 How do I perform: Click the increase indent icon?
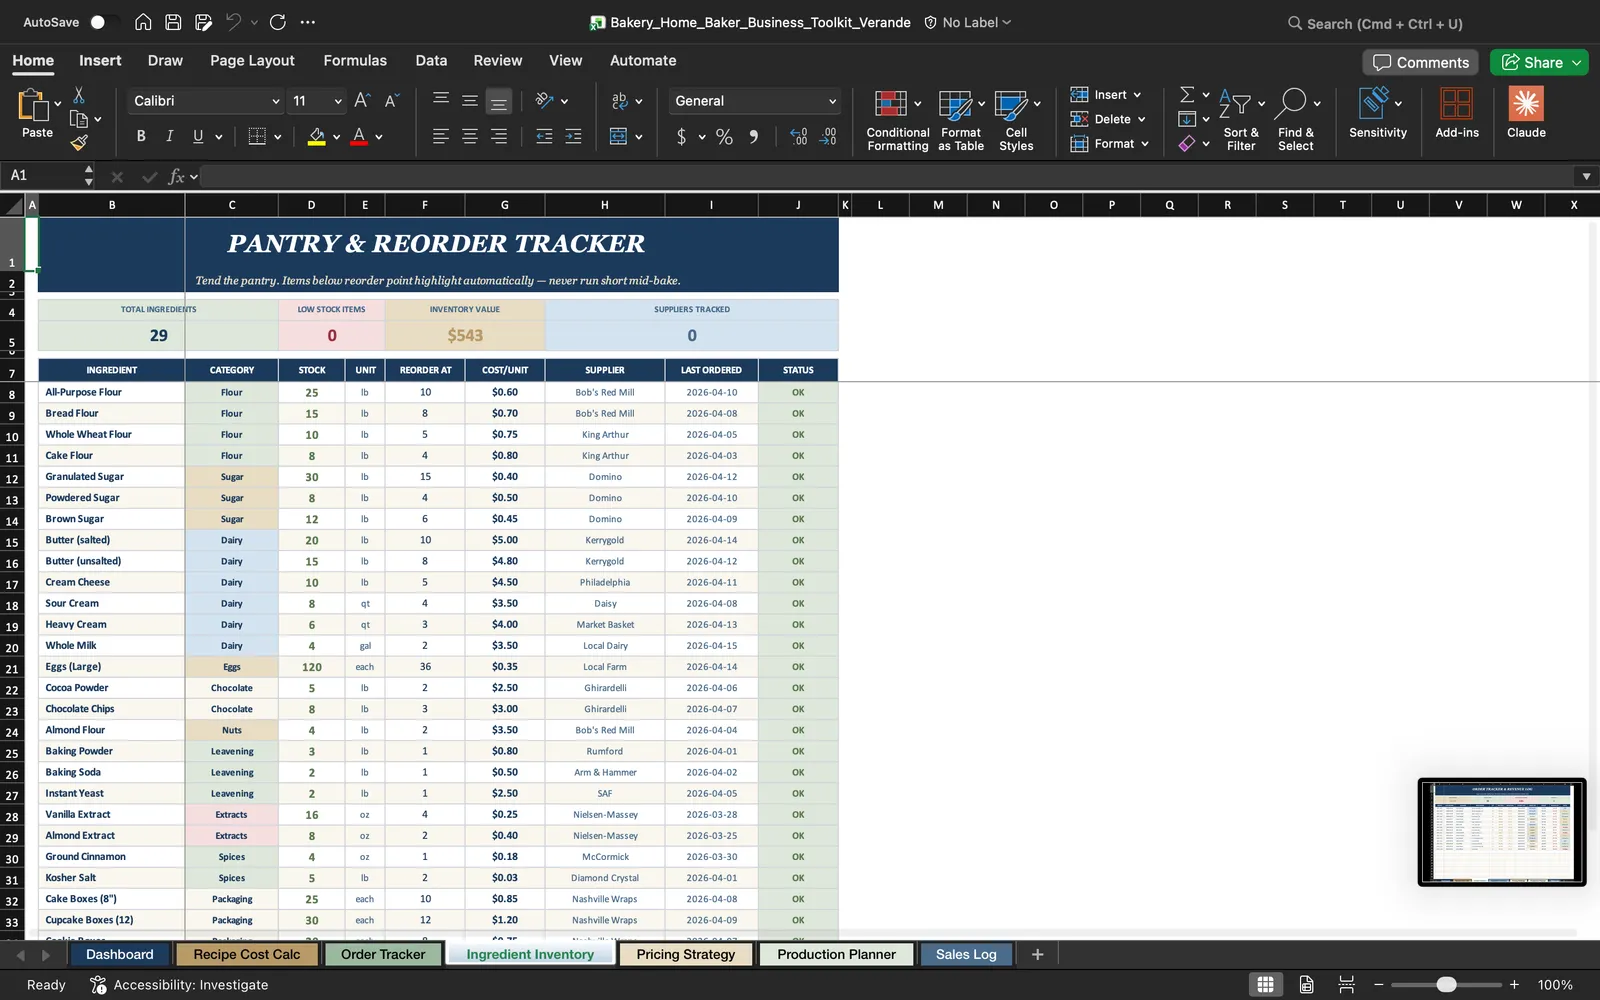point(573,136)
